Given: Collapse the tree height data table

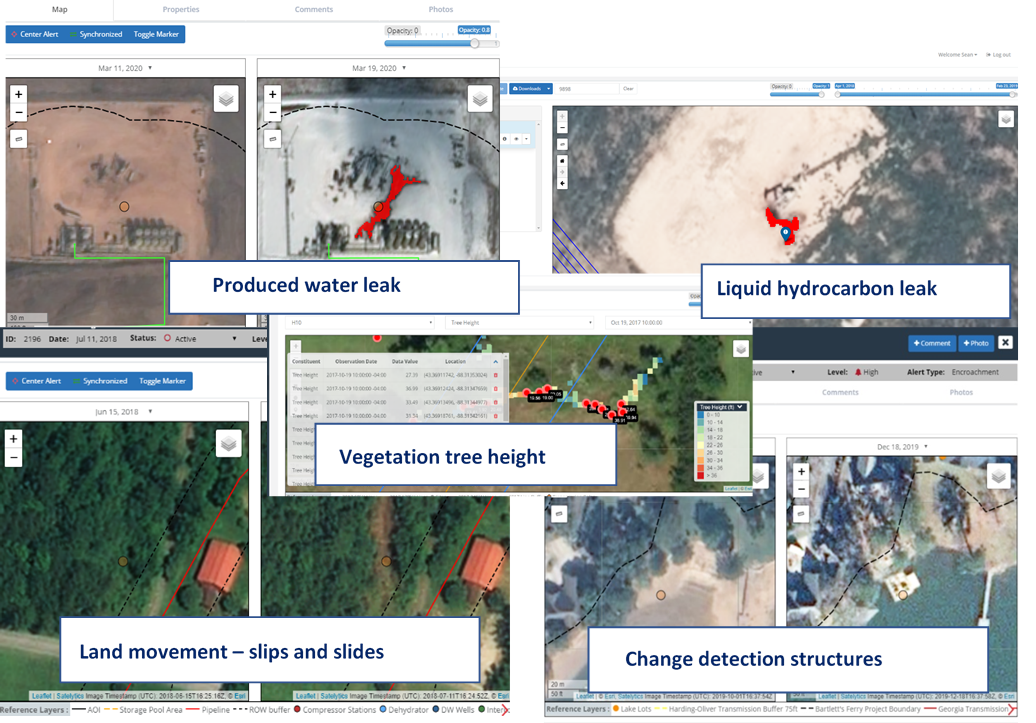Looking at the screenshot, I should [496, 362].
